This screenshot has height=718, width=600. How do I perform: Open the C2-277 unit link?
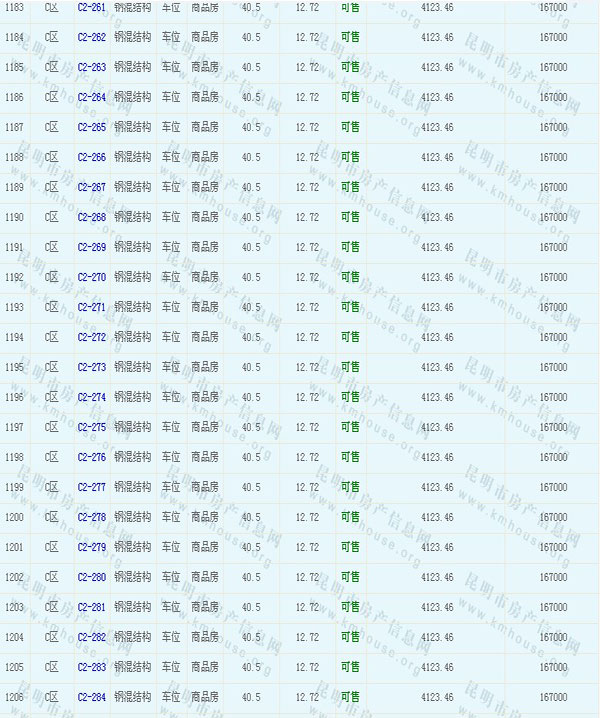click(x=91, y=488)
